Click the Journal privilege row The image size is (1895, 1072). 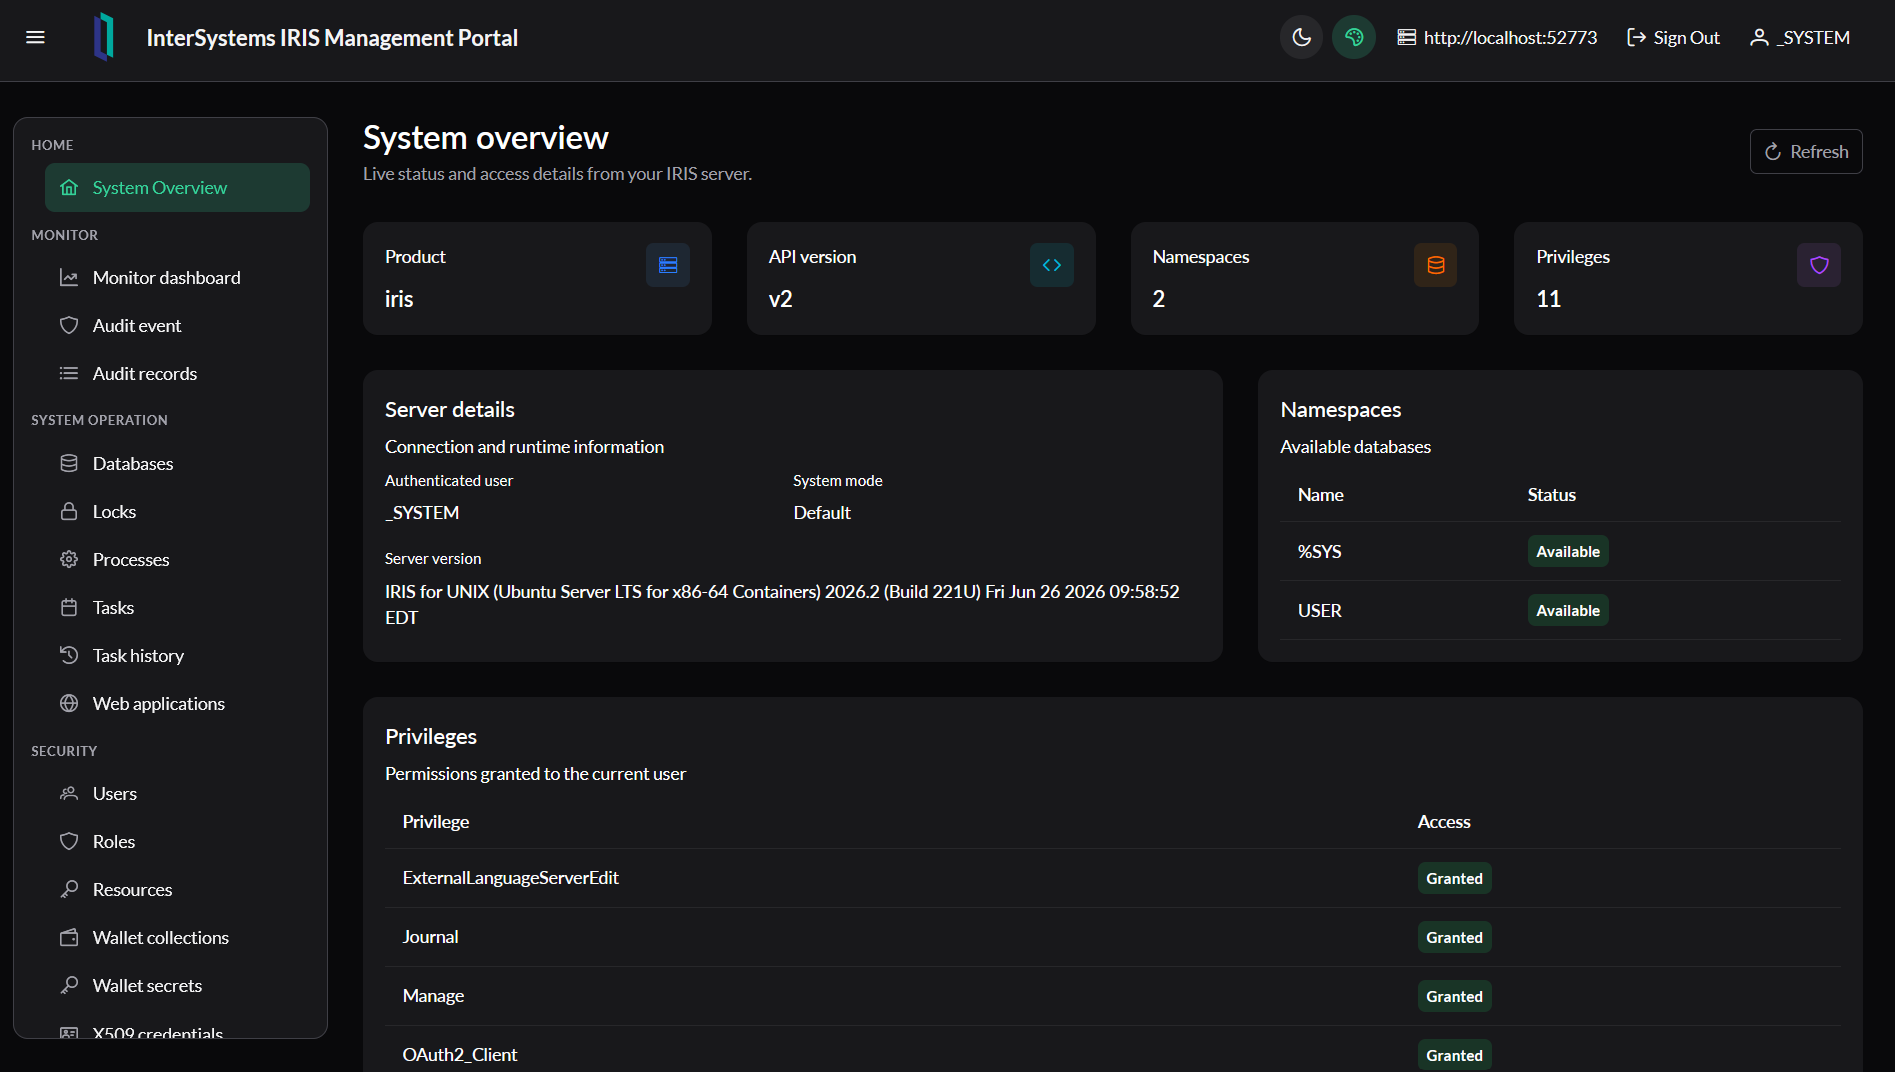1112,938
